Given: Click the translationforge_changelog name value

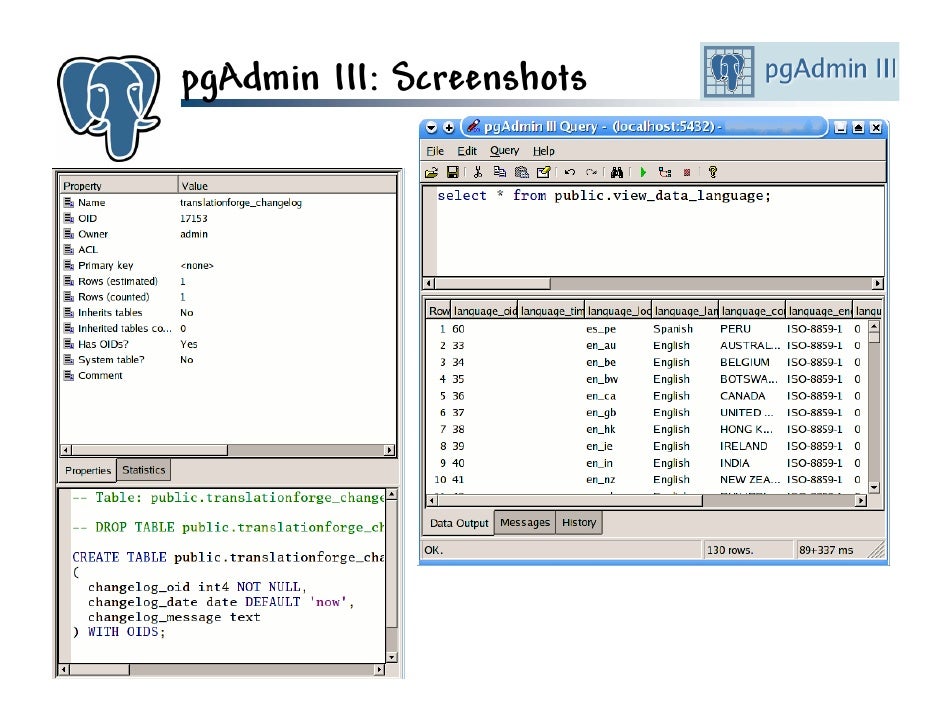Looking at the screenshot, I should [x=241, y=203].
